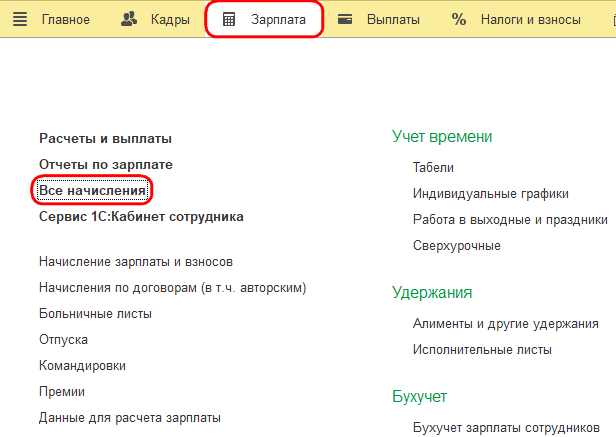Open Табели under Учет времени
Image resolution: width=616 pixels, height=437 pixels.
(x=433, y=168)
